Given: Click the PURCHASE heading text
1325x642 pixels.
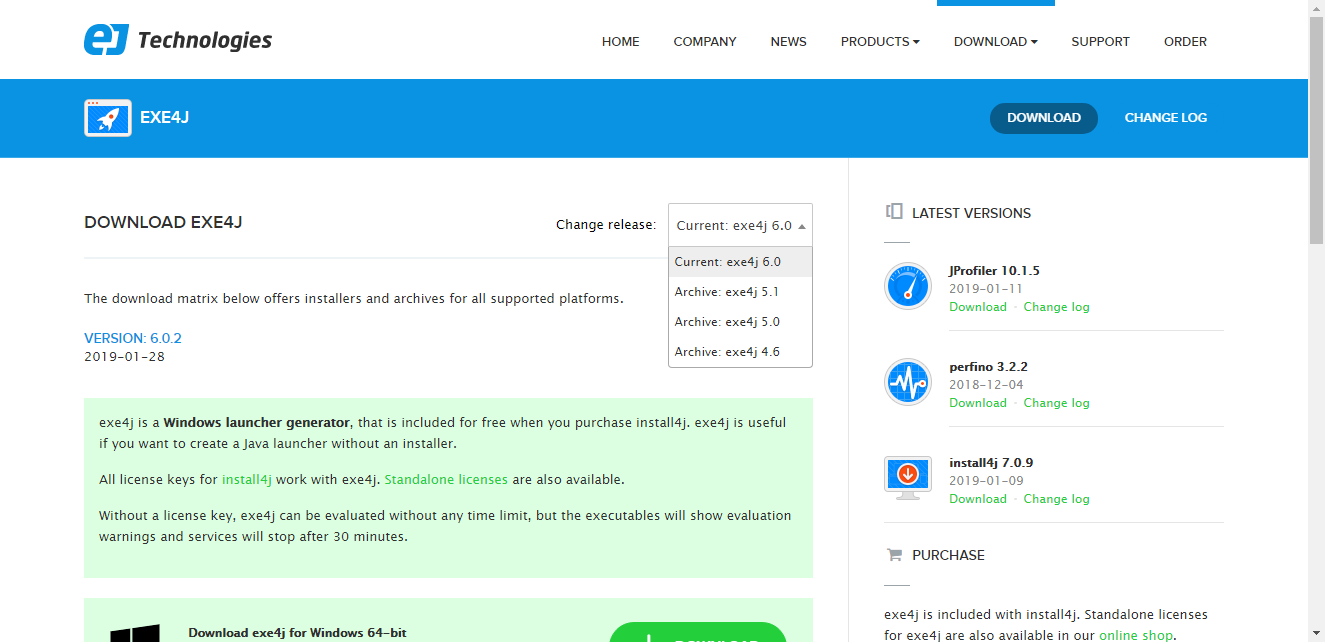Looking at the screenshot, I should click(948, 555).
